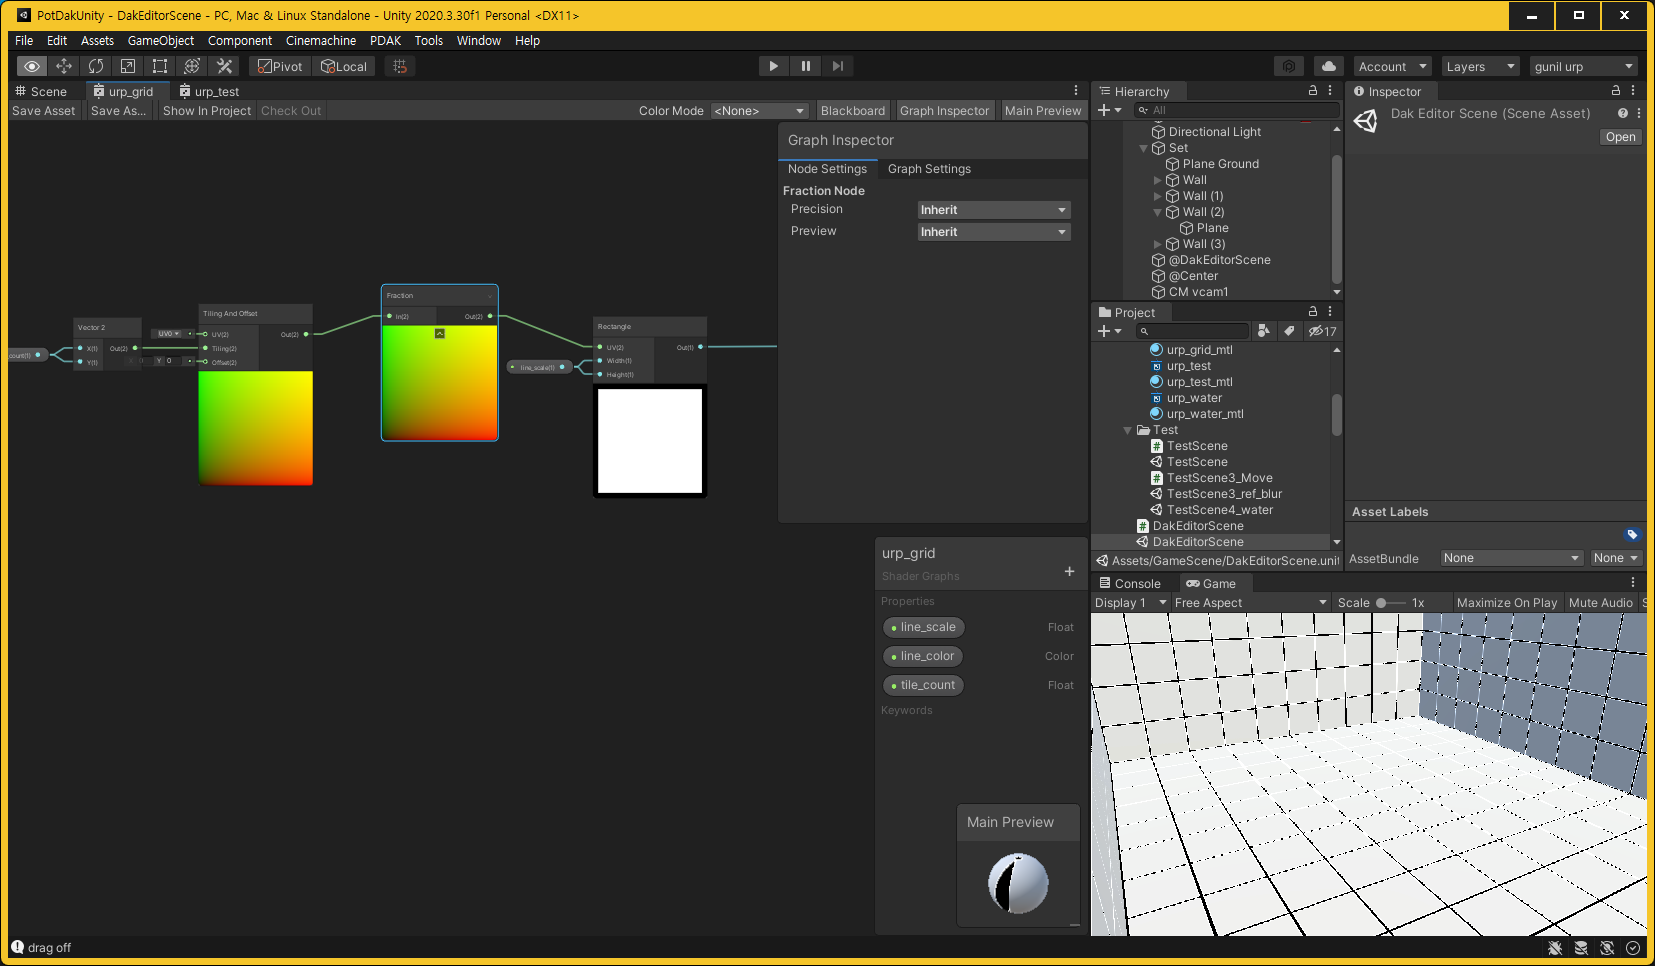
Task: Open the Color Mode dropdown
Action: tap(759, 111)
